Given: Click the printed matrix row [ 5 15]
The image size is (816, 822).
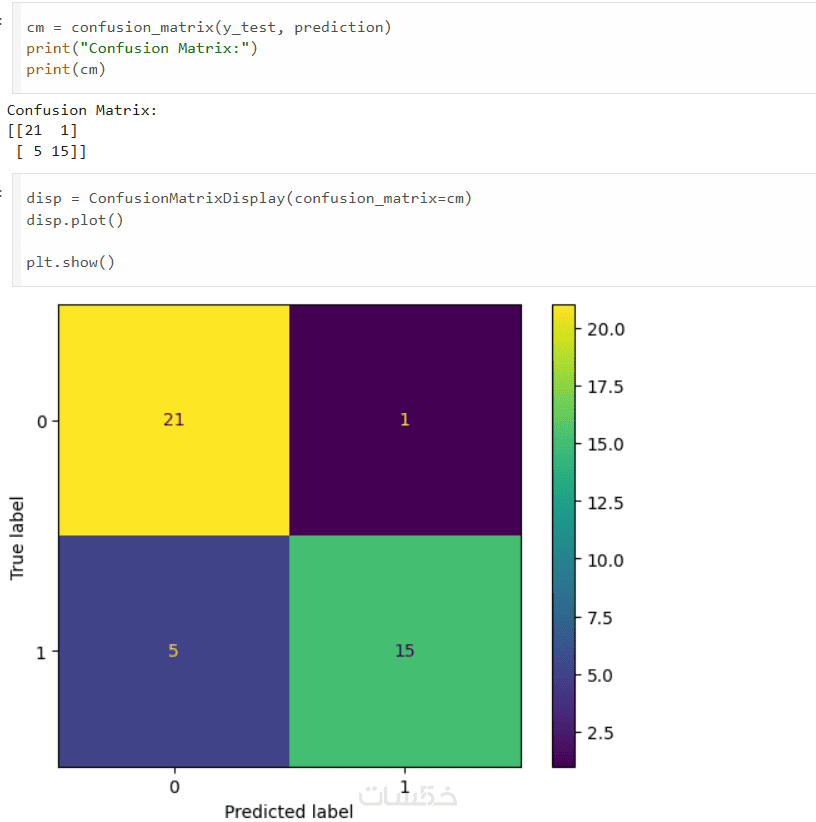Looking at the screenshot, I should tap(51, 152).
